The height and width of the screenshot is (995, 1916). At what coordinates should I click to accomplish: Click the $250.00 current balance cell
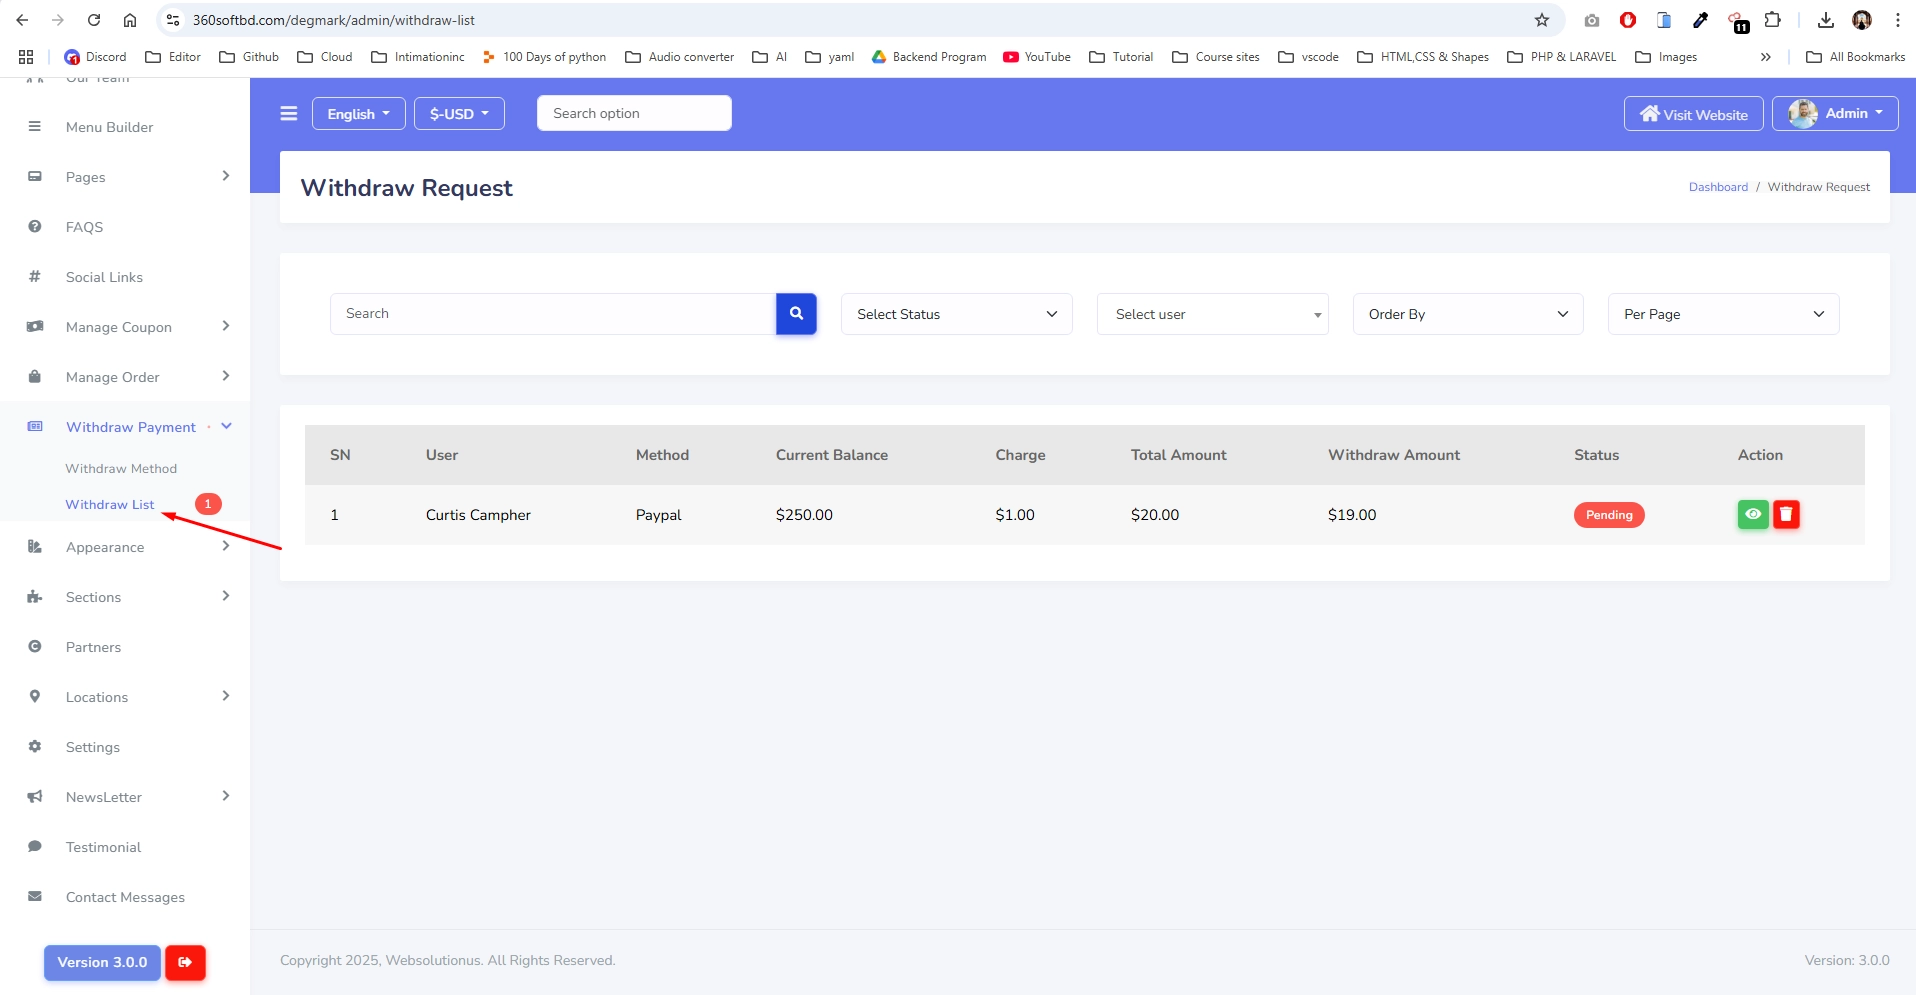pyautogui.click(x=804, y=515)
